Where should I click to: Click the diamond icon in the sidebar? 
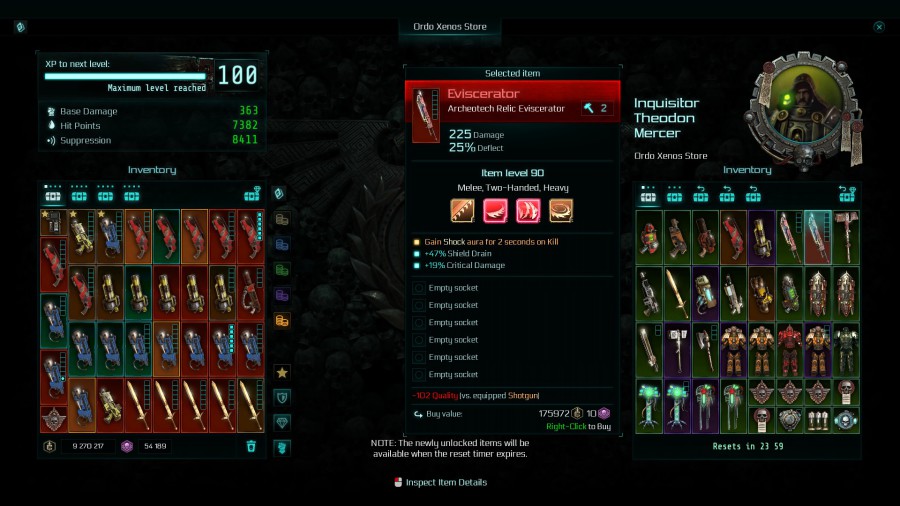pyautogui.click(x=282, y=423)
